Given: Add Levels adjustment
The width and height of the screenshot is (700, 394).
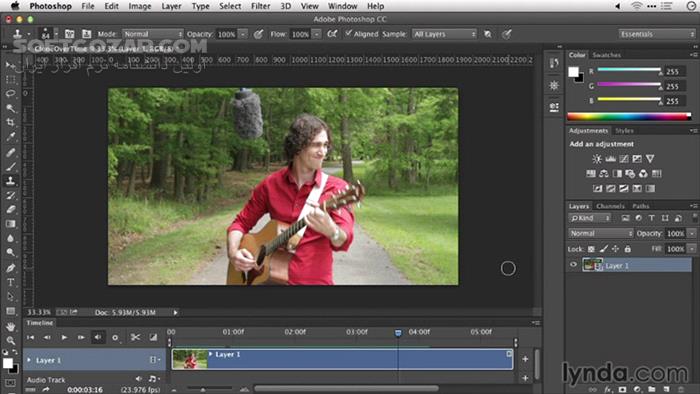Looking at the screenshot, I should pos(610,159).
